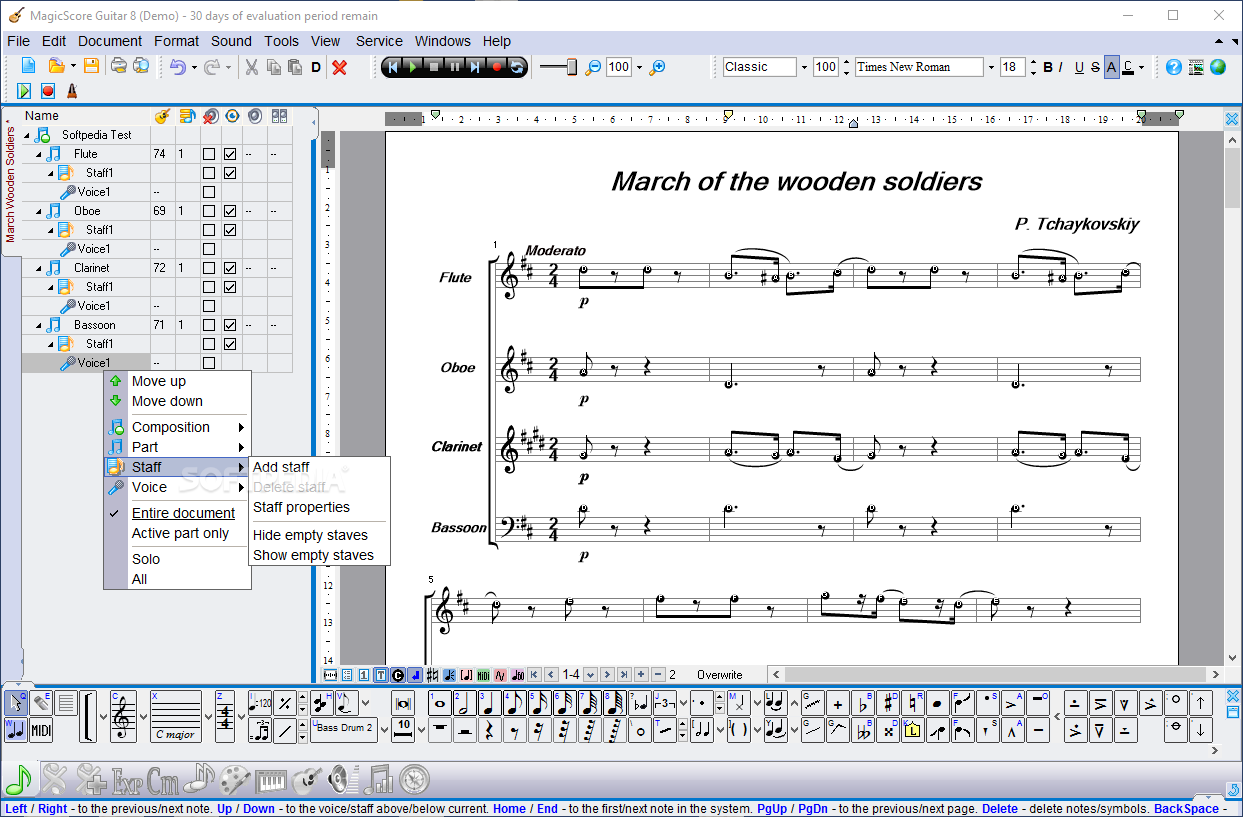Toggle Underline text formatting

pyautogui.click(x=1079, y=67)
